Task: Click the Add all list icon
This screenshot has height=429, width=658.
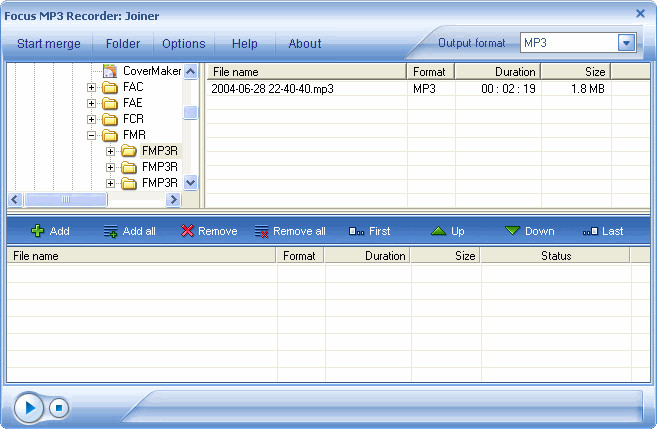Action: click(x=110, y=231)
